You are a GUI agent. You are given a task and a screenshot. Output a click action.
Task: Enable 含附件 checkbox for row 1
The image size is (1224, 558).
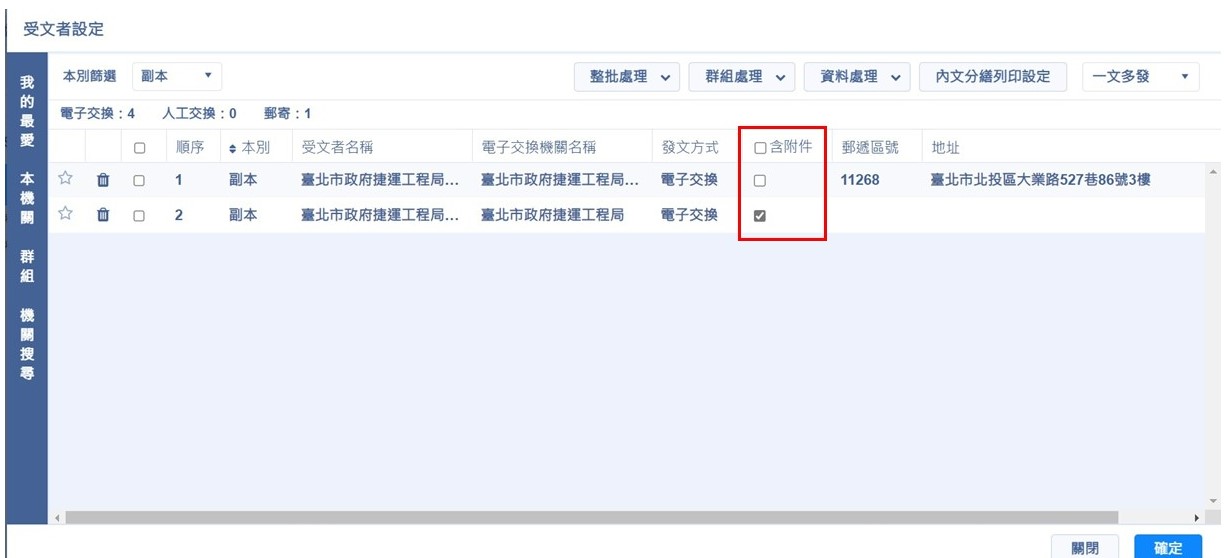[759, 181]
